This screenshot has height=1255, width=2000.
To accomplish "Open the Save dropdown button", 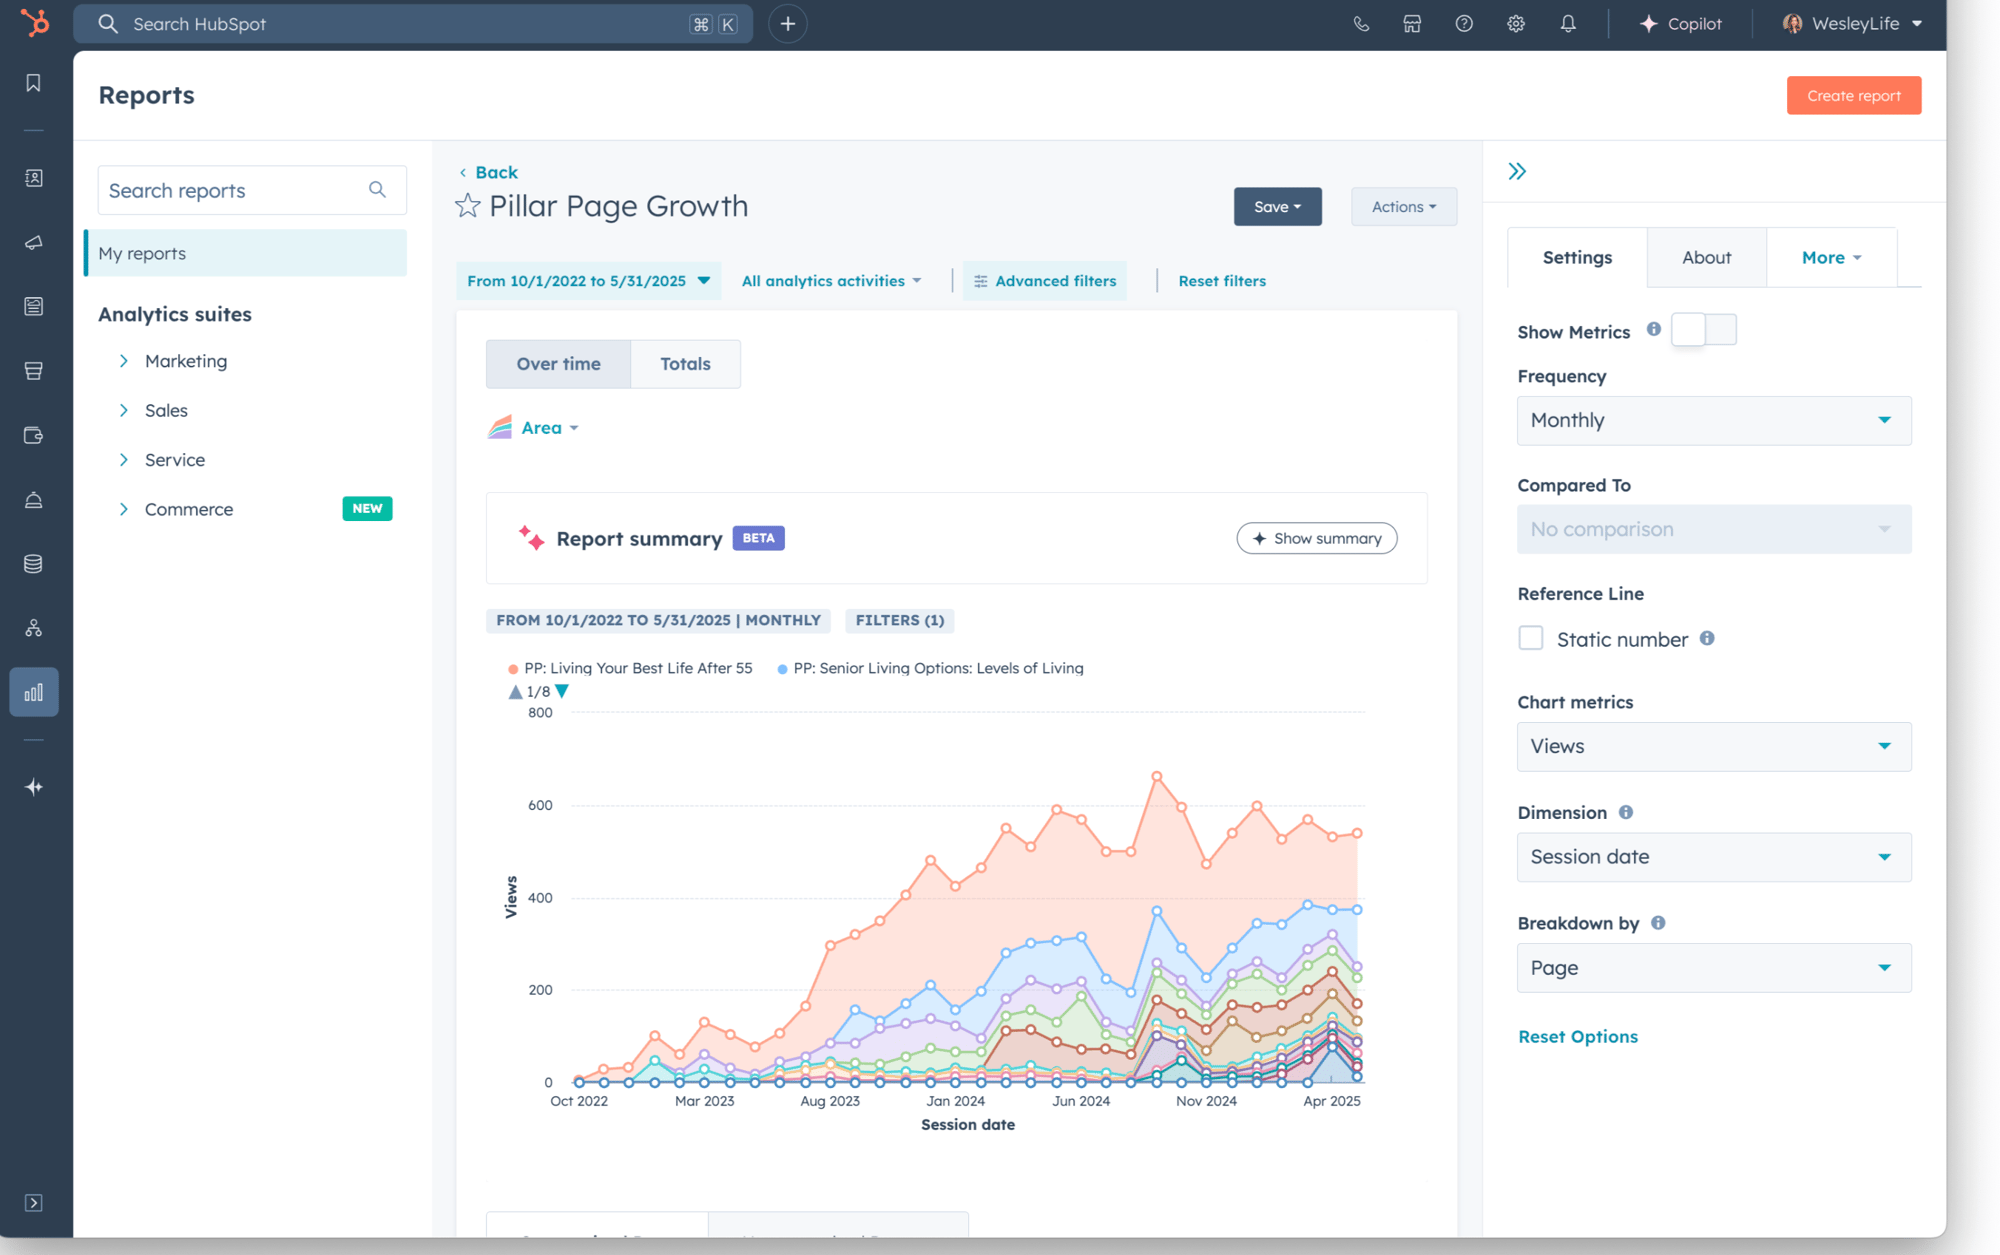I will 1277,207.
